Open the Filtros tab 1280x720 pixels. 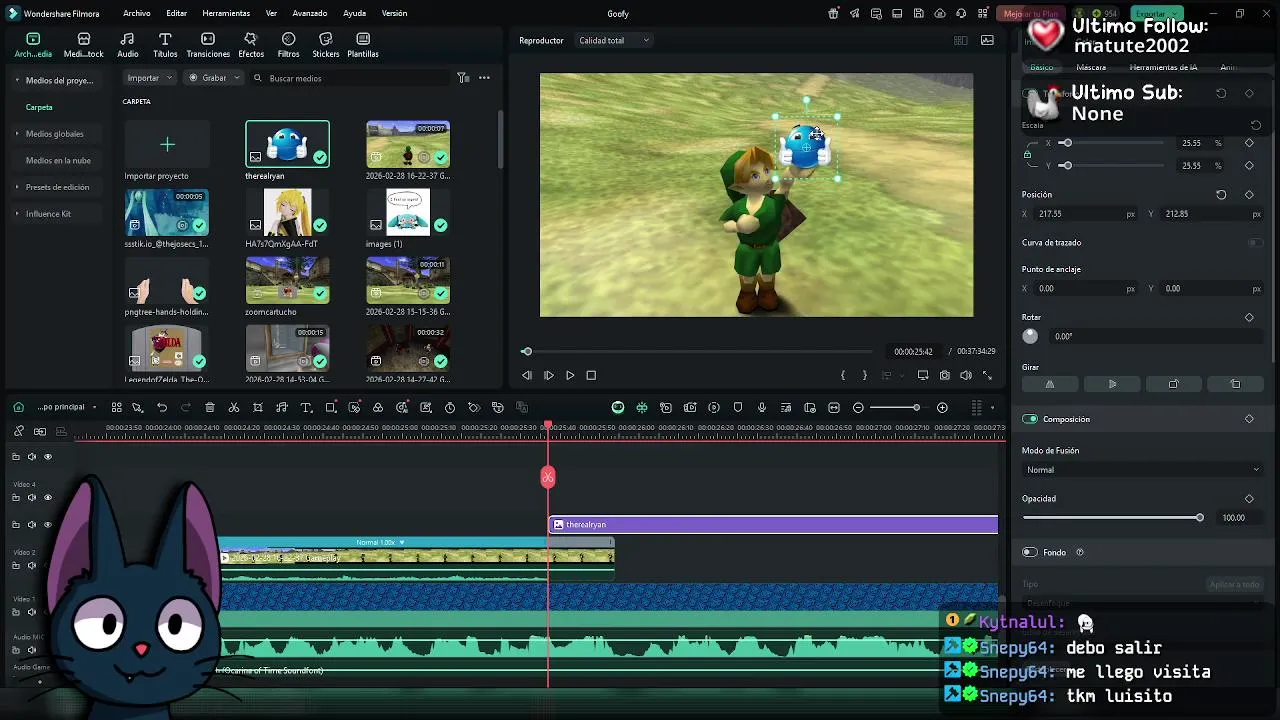288,45
